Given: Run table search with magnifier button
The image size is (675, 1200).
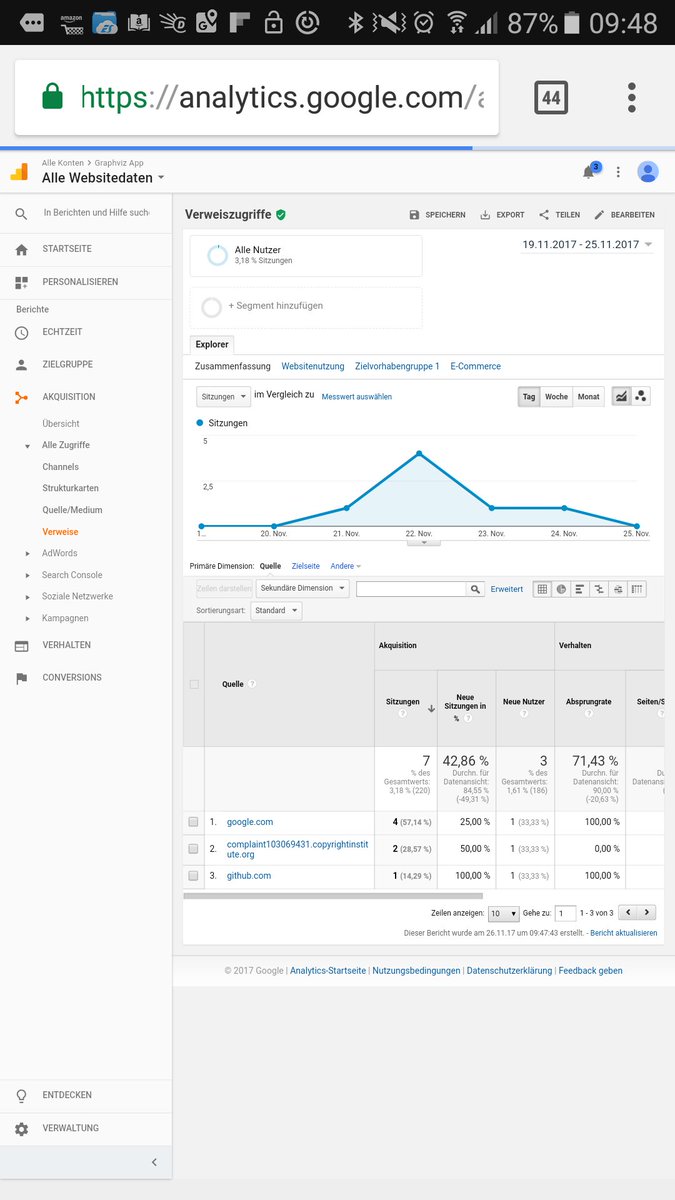Looking at the screenshot, I should pyautogui.click(x=476, y=590).
